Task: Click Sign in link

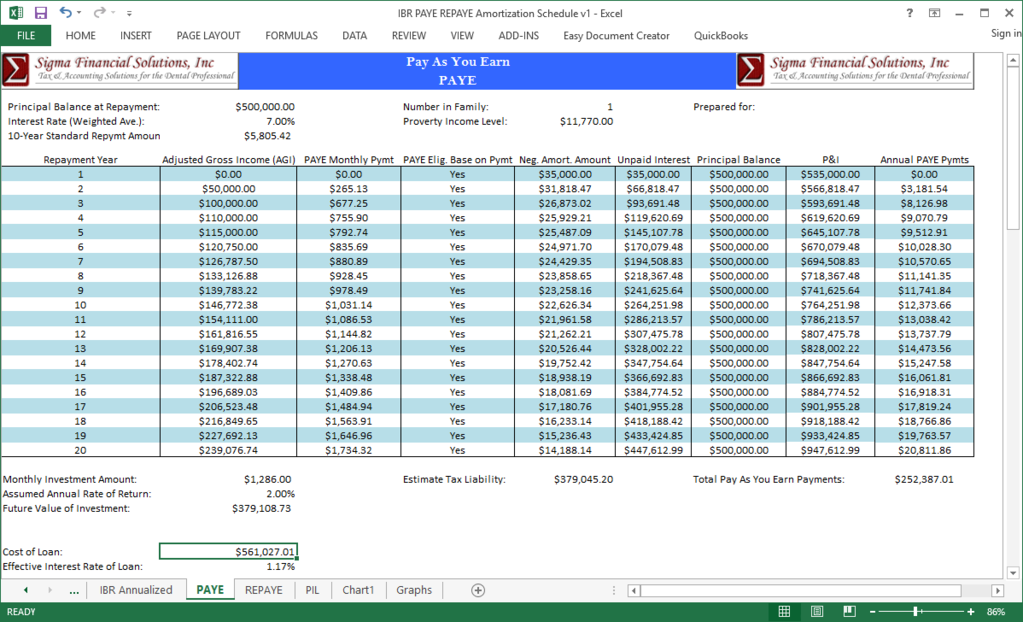Action: (1005, 33)
